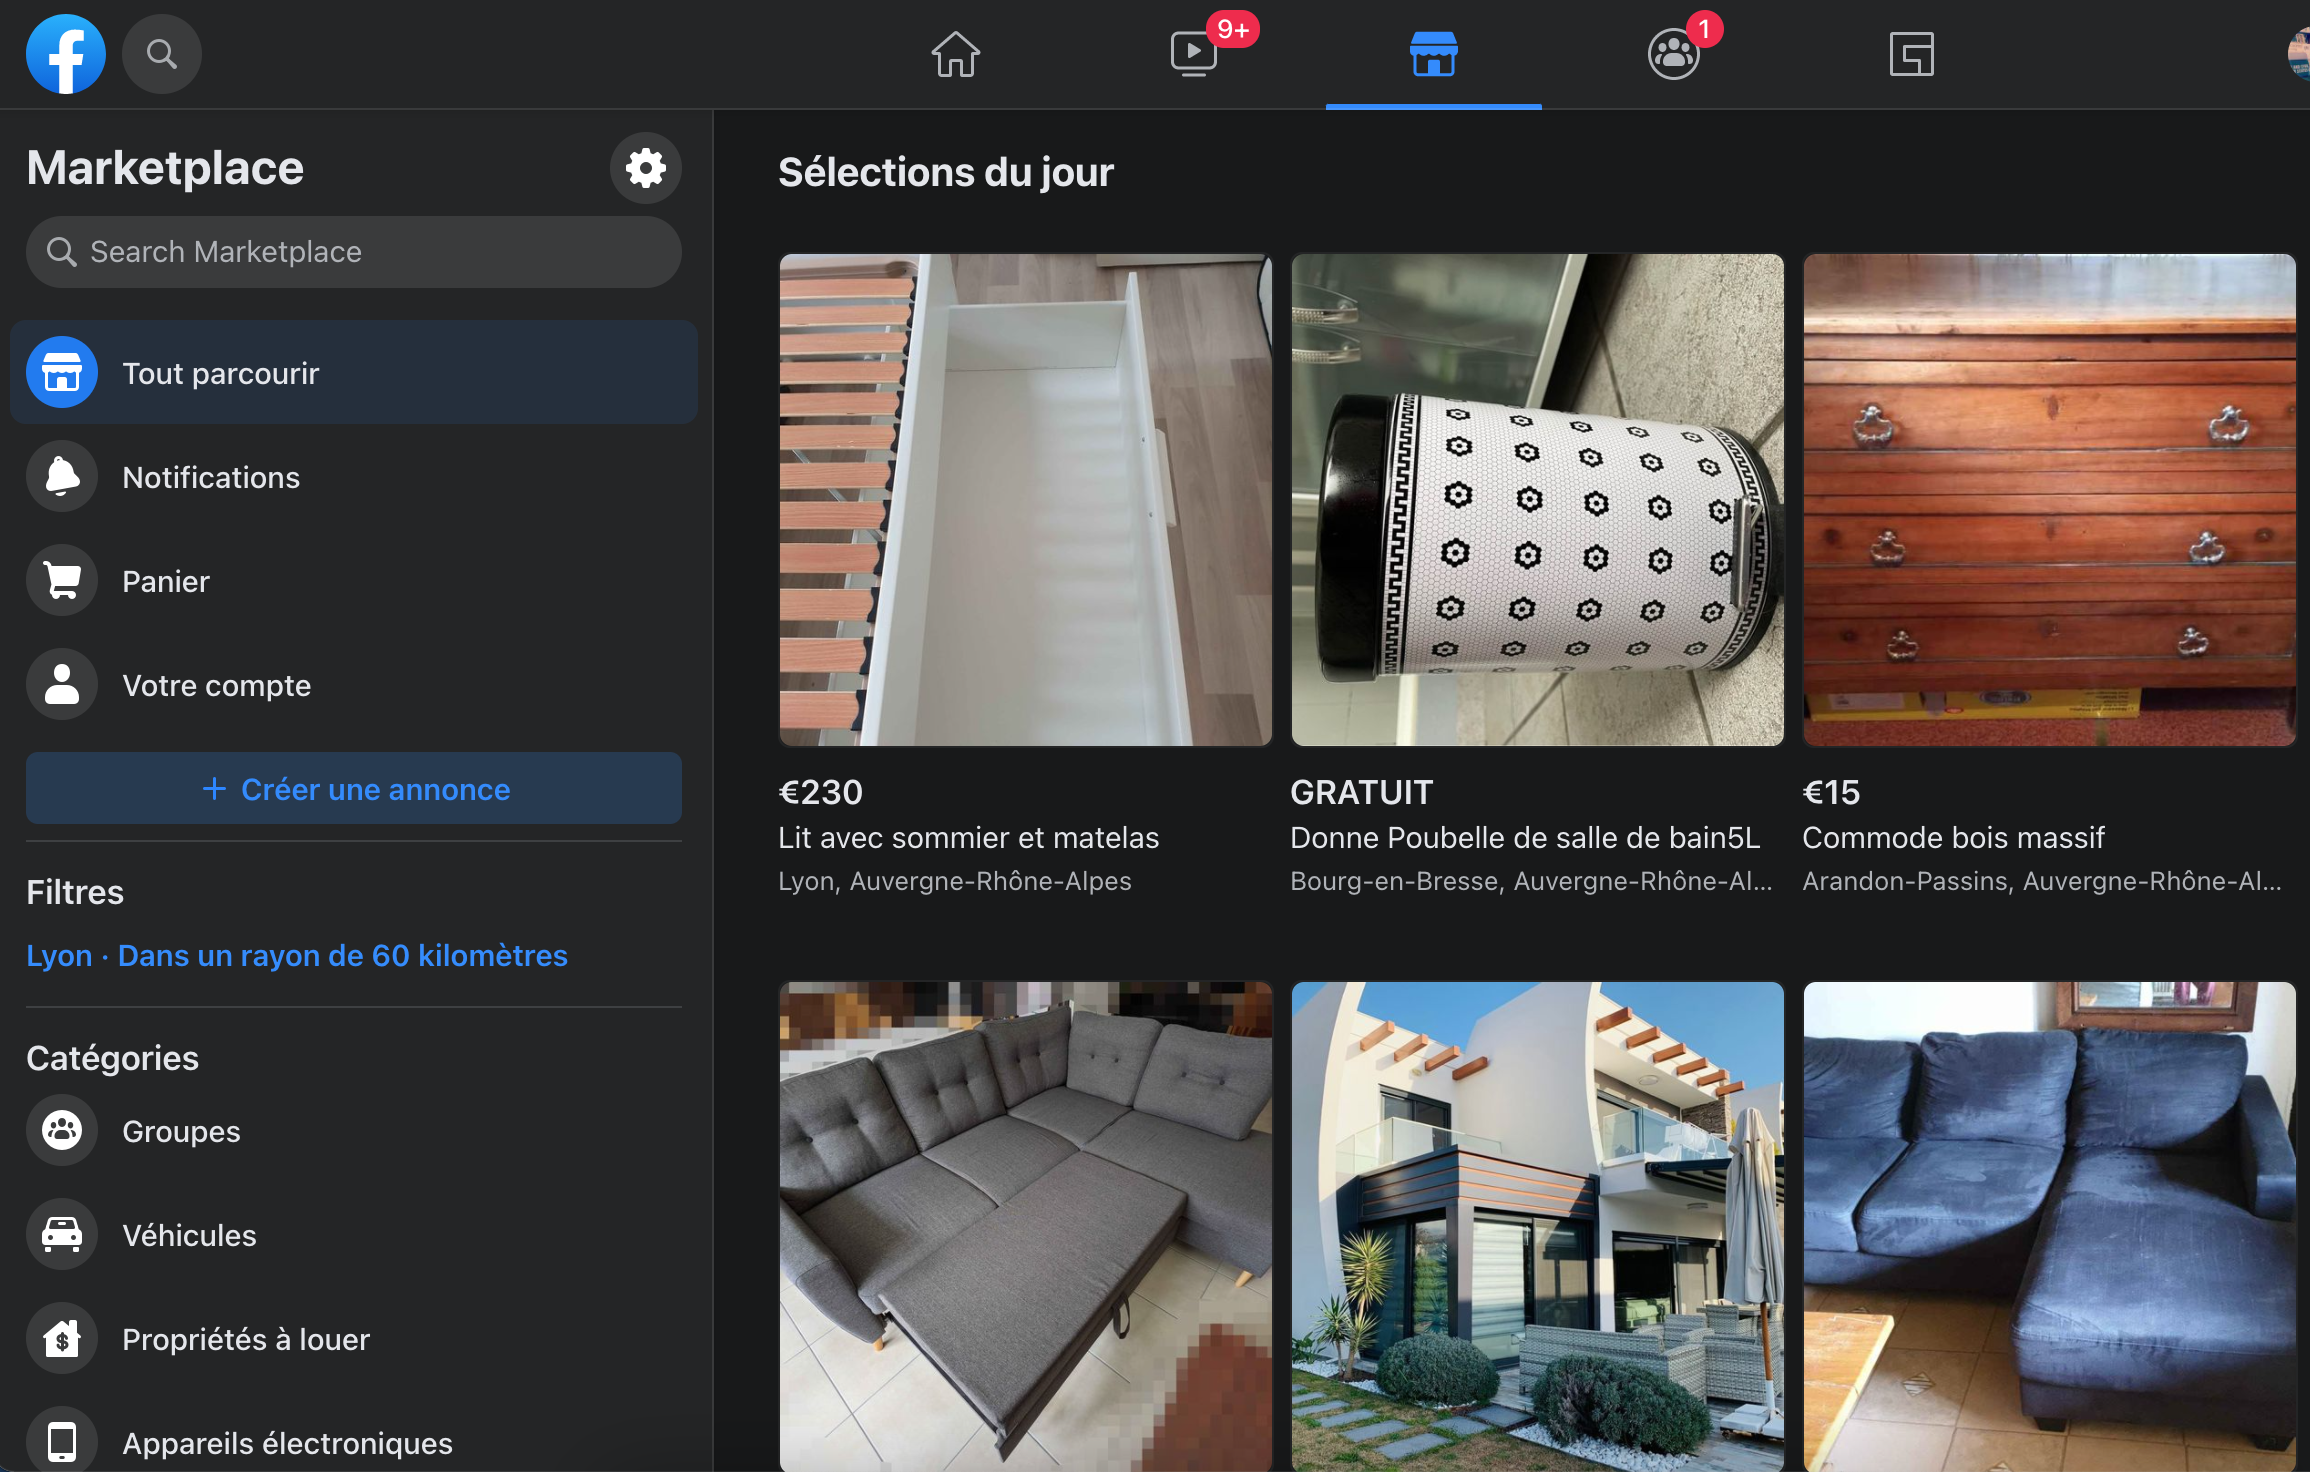The height and width of the screenshot is (1472, 2310).
Task: Open the Commode bois massif listing thumbnail
Action: click(2048, 500)
